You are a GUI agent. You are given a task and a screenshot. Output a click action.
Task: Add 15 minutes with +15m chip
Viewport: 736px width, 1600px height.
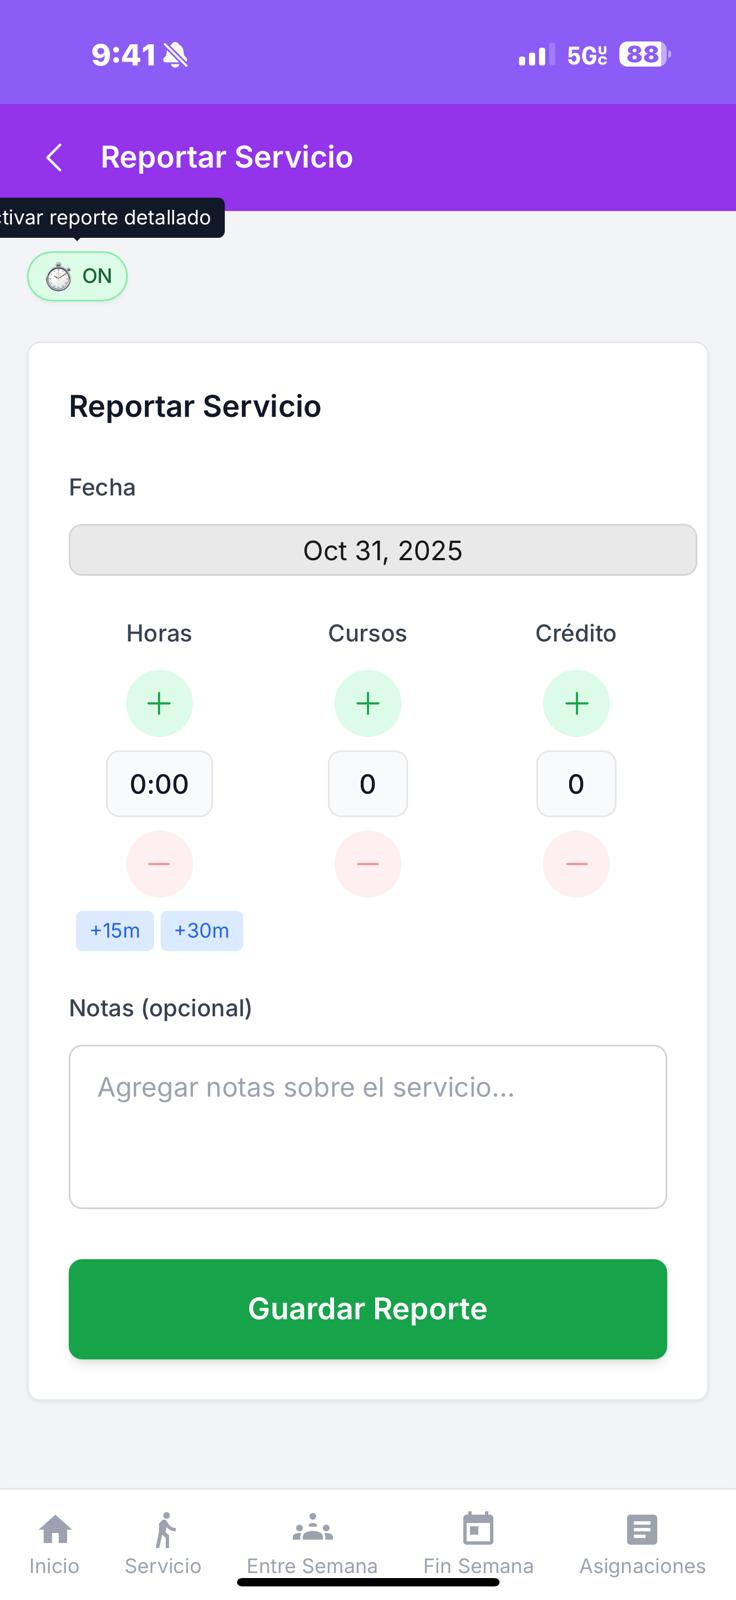pyautogui.click(x=115, y=931)
